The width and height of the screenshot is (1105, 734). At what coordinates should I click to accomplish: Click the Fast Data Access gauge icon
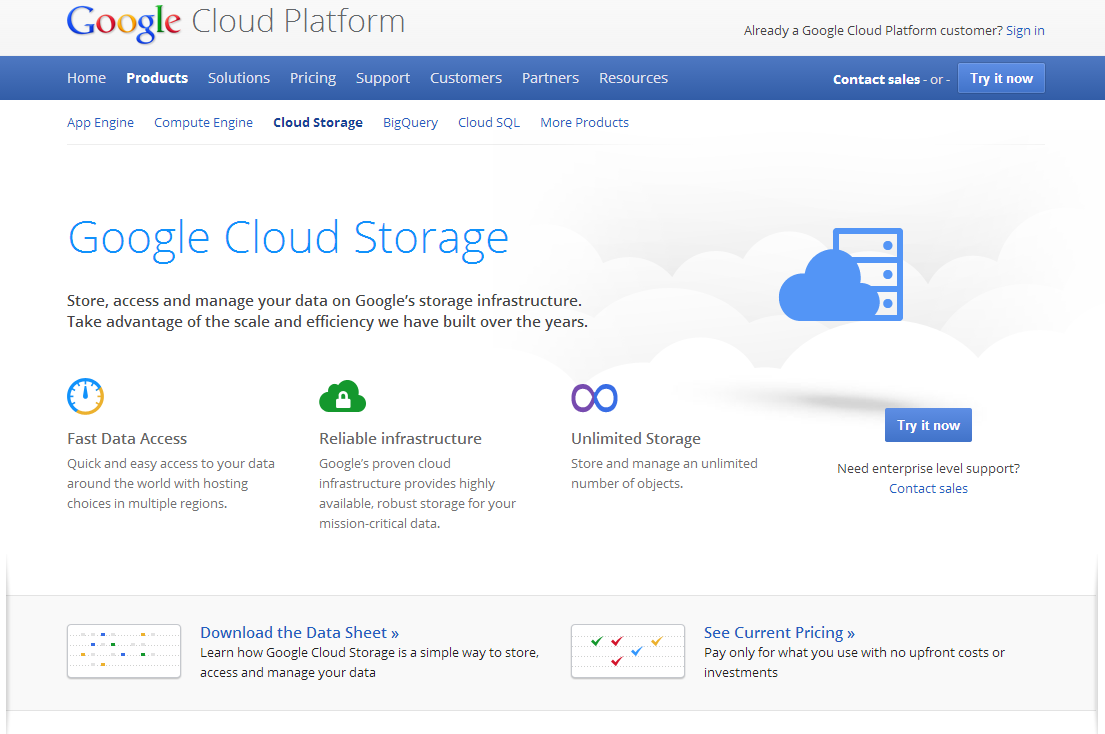point(85,396)
